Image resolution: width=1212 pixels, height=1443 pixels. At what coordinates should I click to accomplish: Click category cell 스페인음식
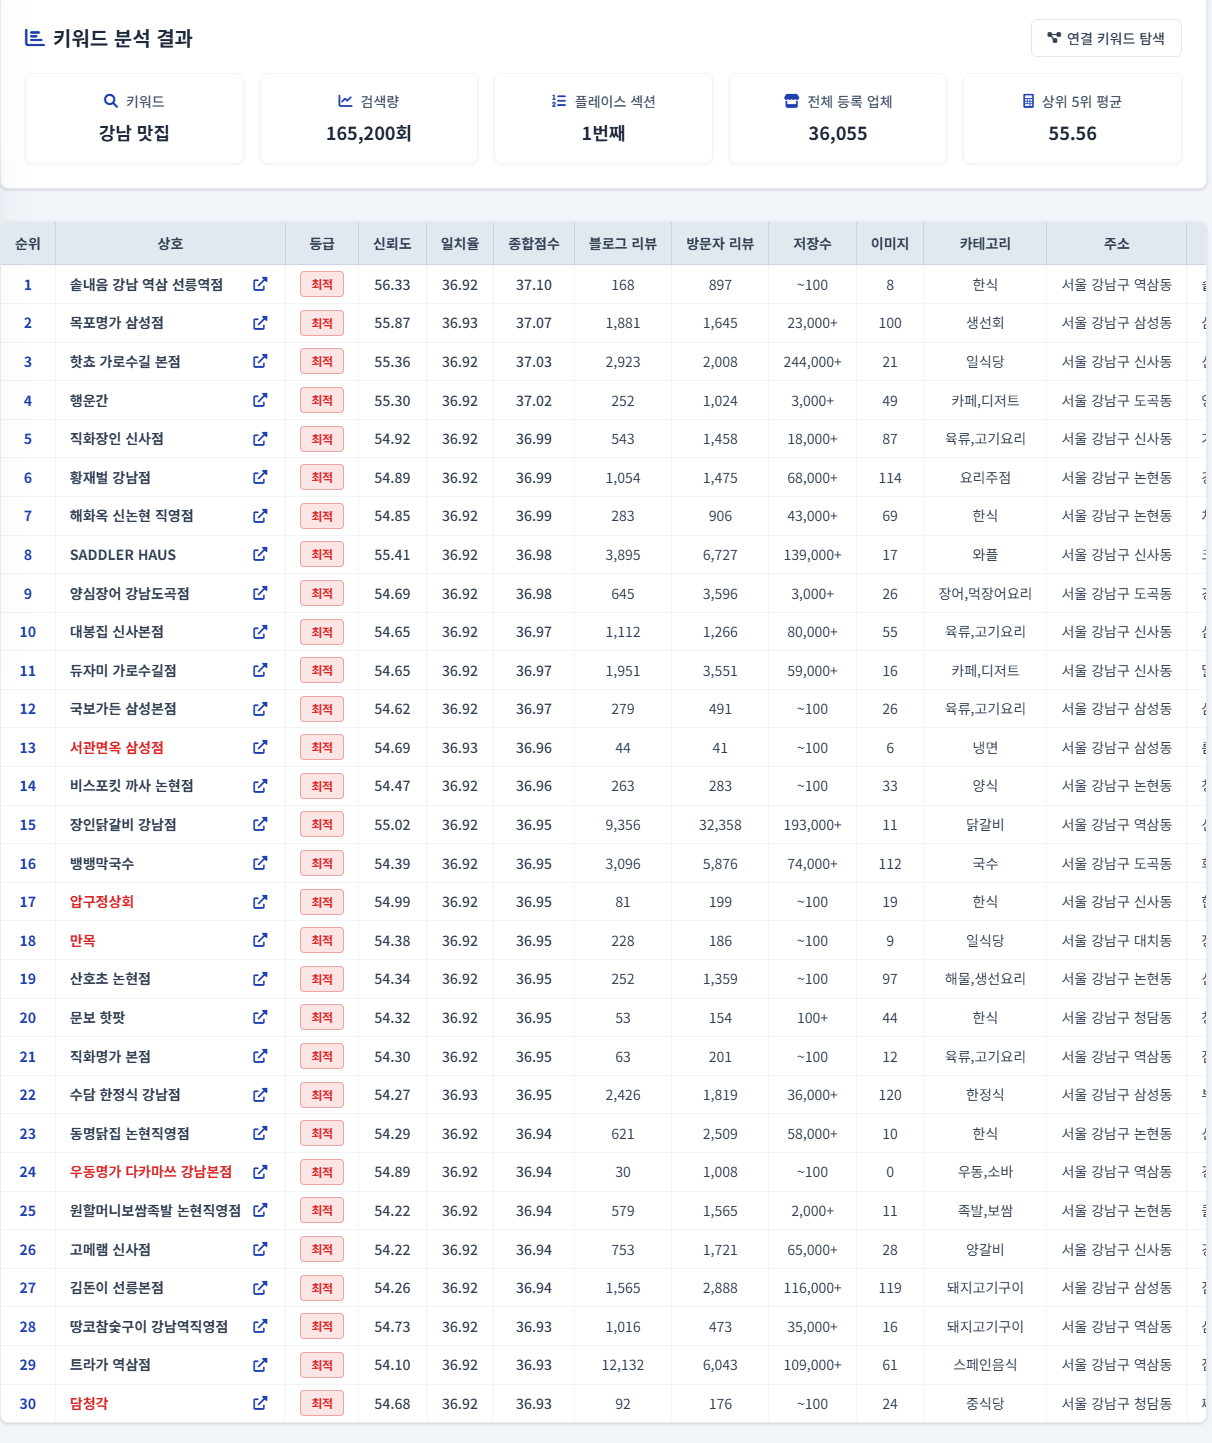click(x=985, y=1365)
